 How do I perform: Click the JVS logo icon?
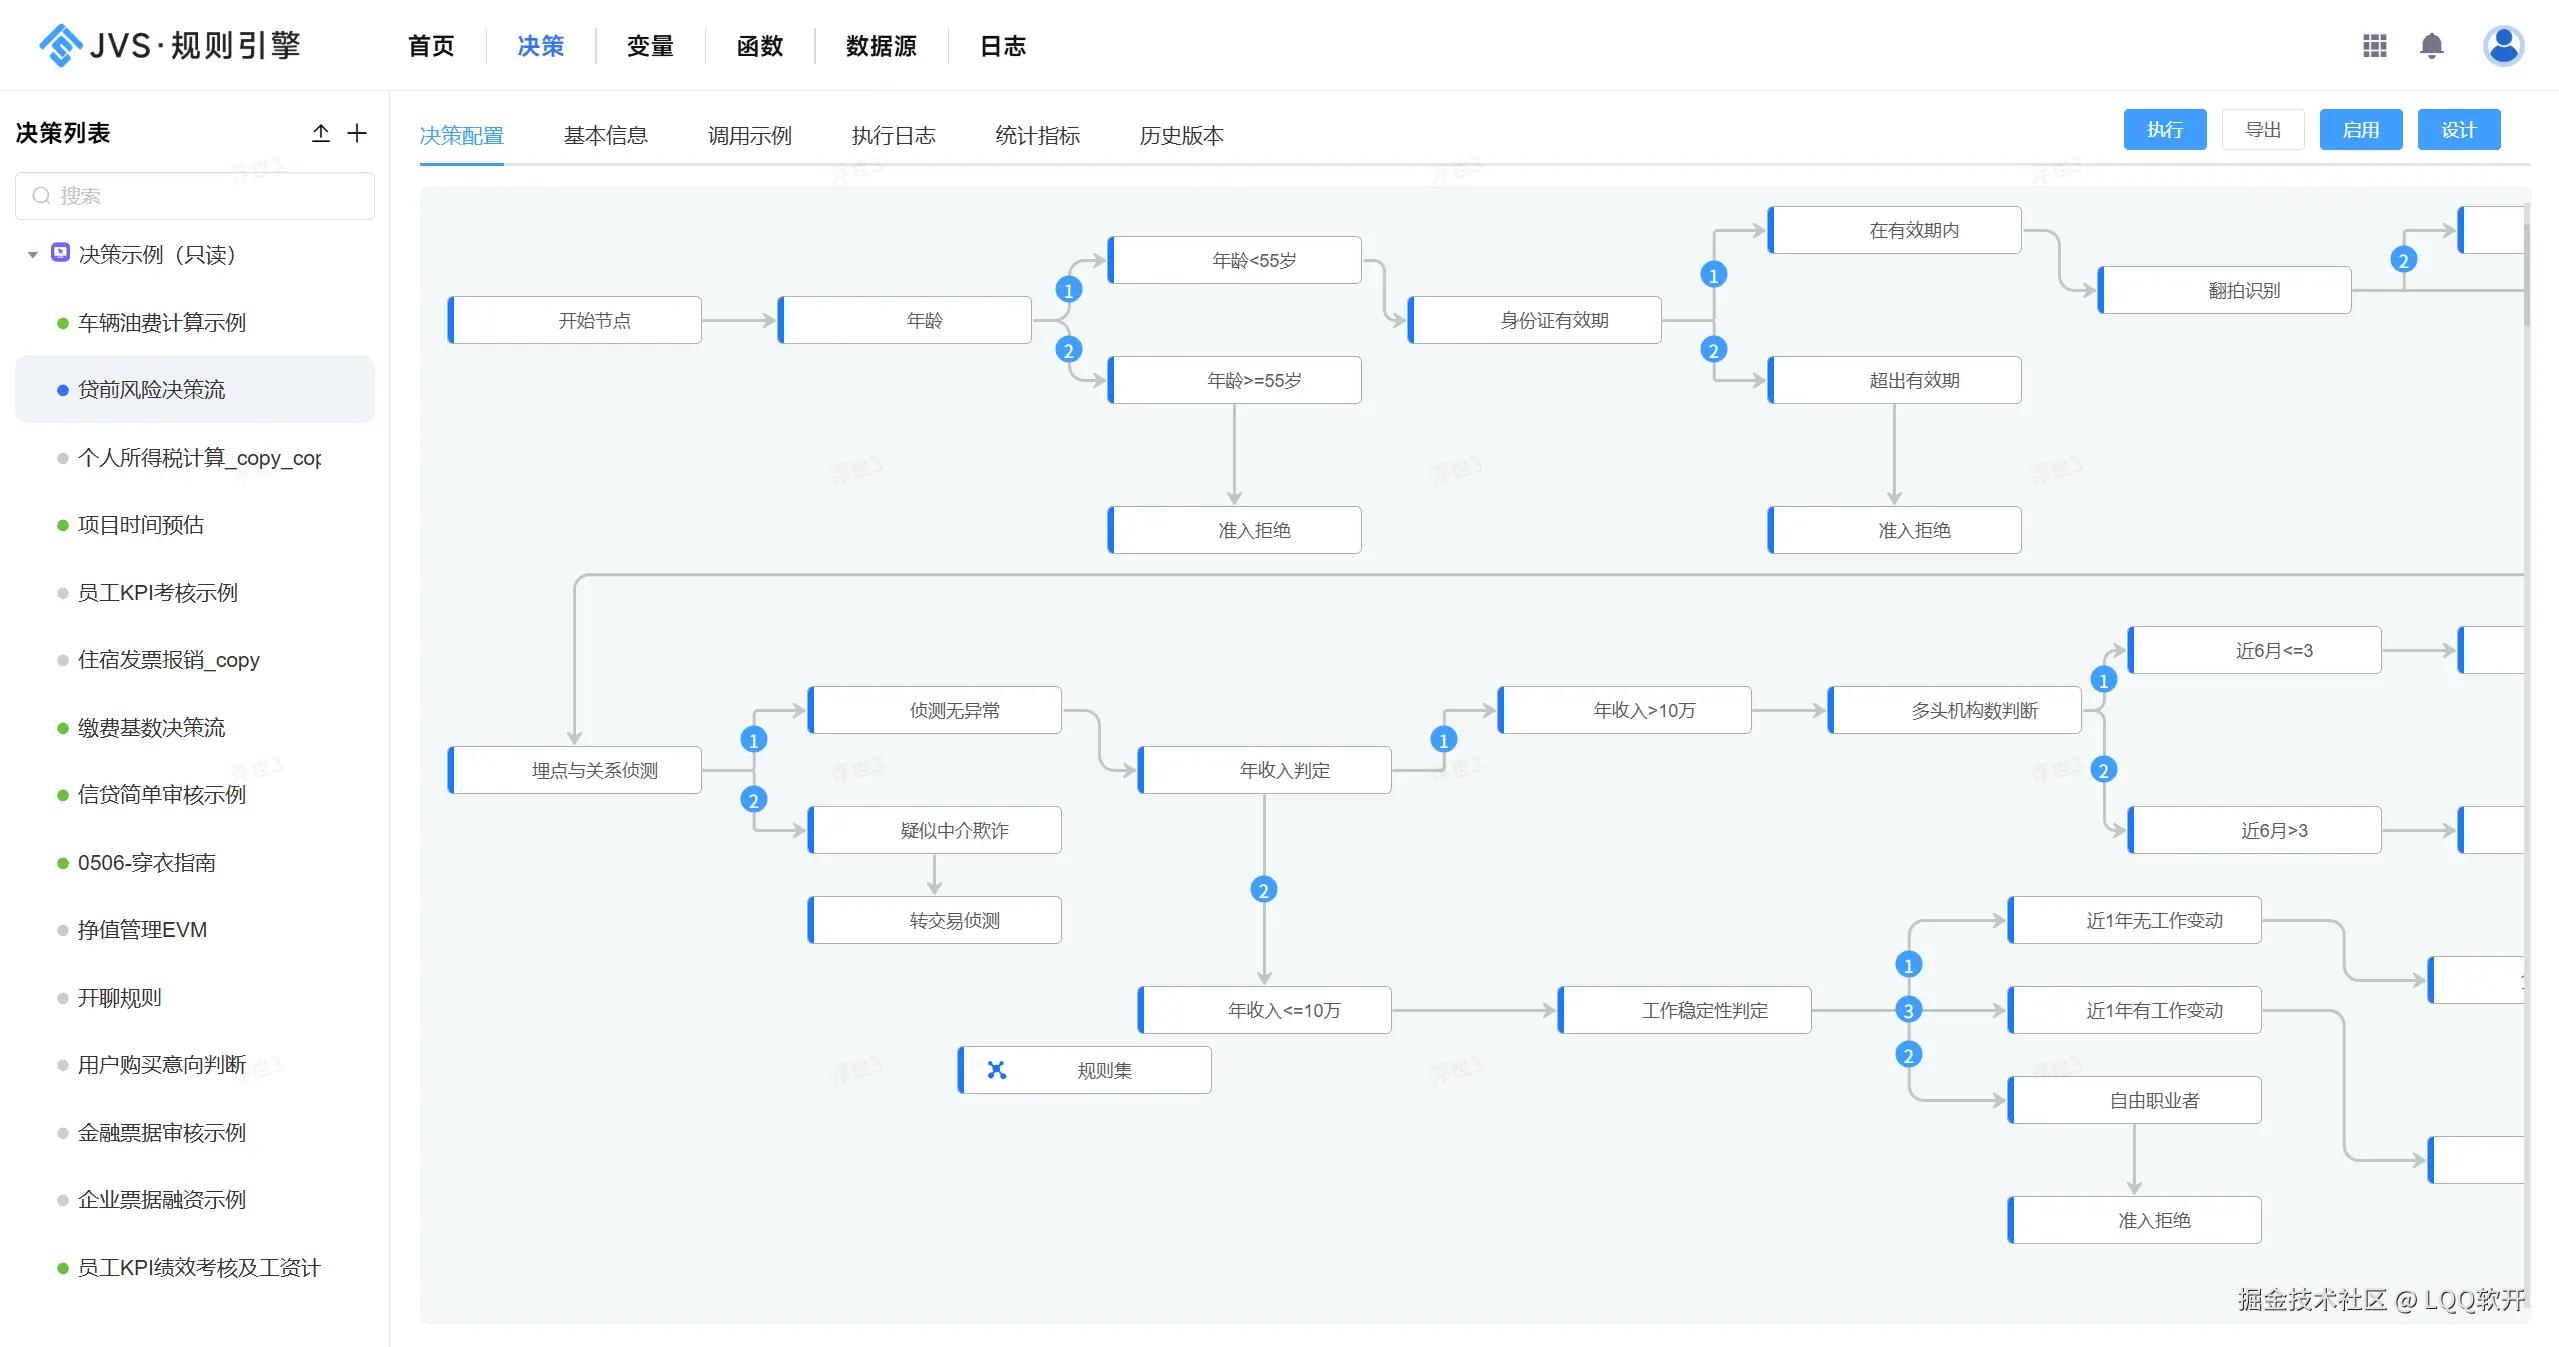(x=60, y=46)
